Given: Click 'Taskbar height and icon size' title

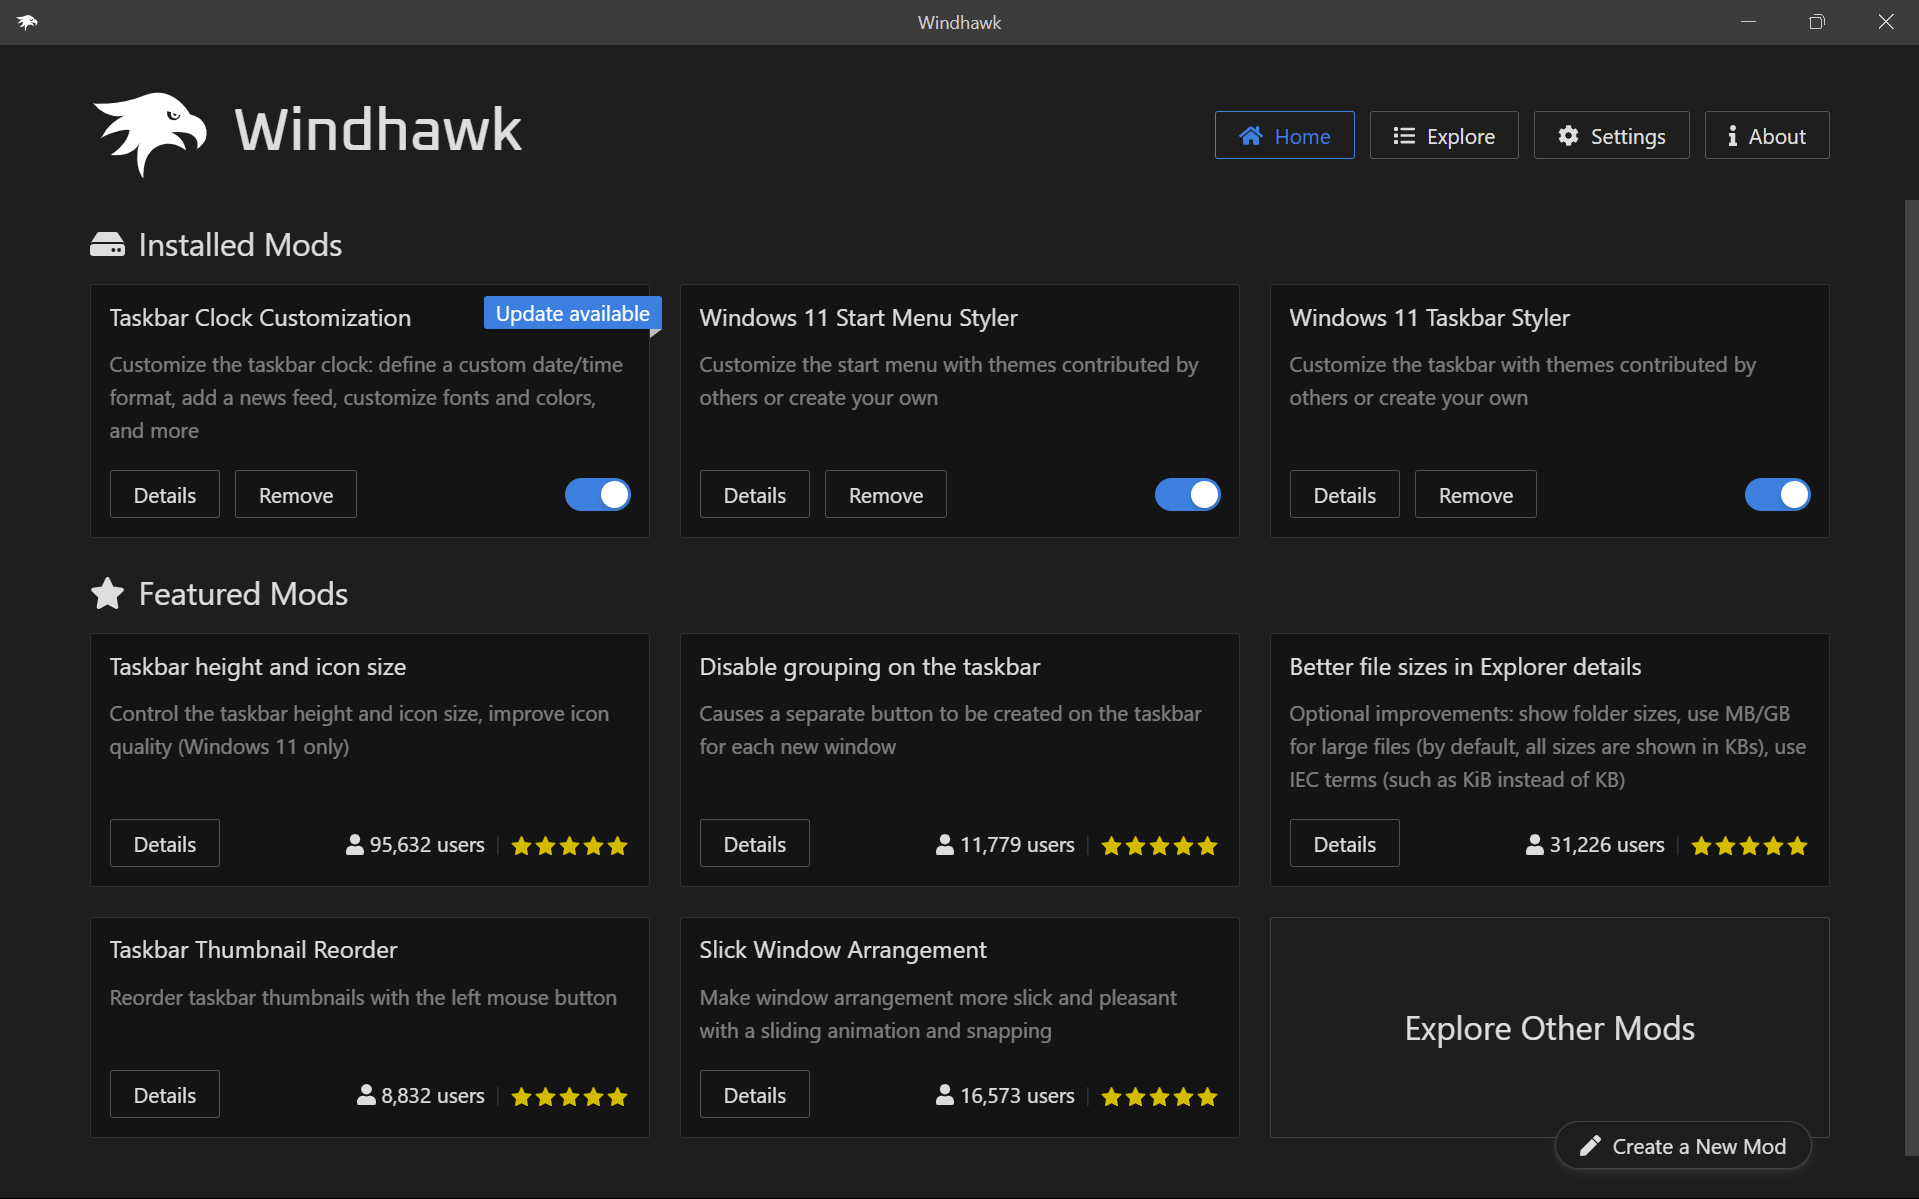Looking at the screenshot, I should [x=257, y=667].
